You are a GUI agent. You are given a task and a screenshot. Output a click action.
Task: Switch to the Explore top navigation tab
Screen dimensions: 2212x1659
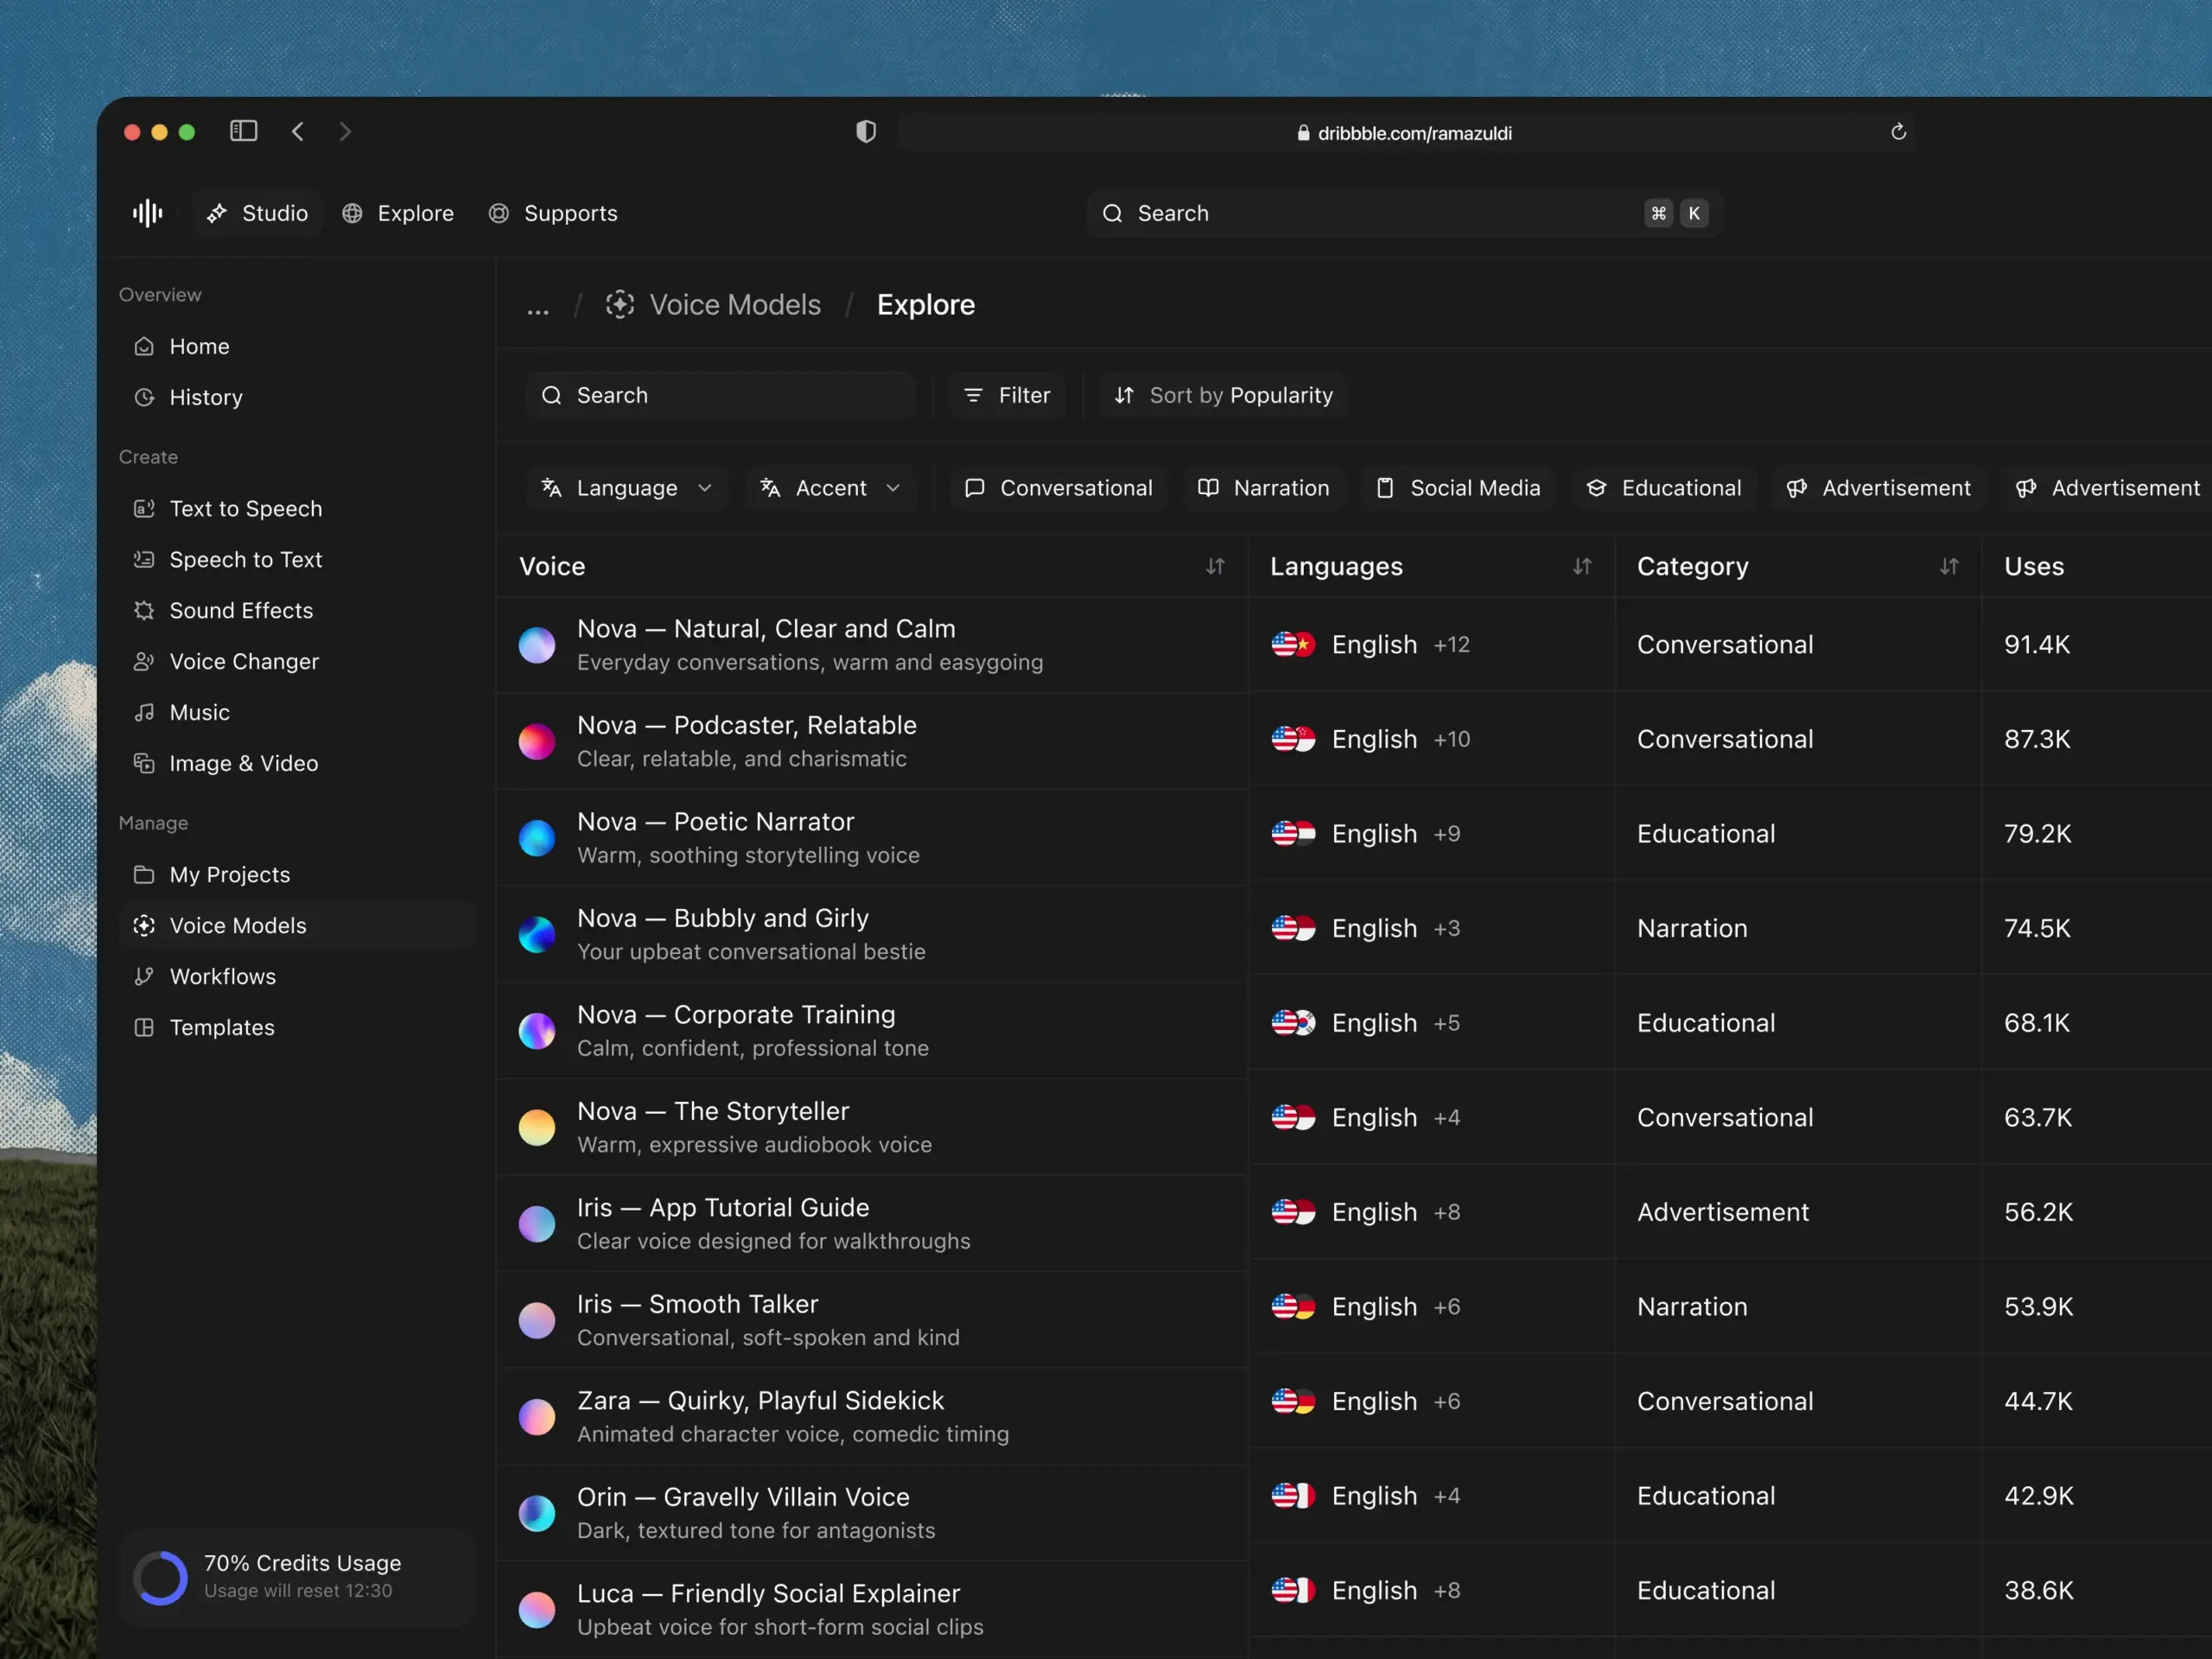(x=398, y=213)
